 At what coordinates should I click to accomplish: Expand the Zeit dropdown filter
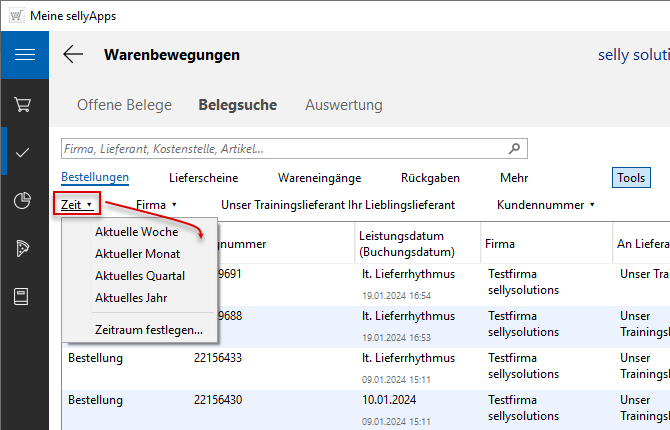(x=76, y=204)
